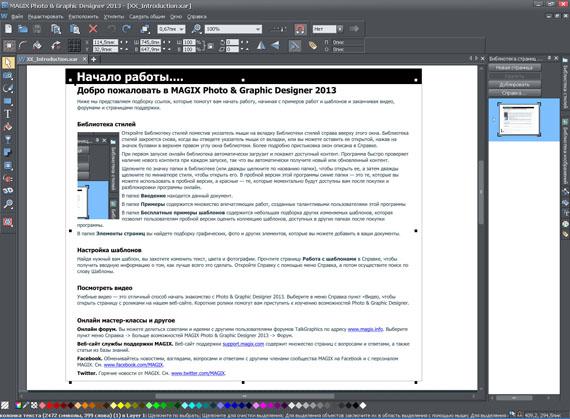
Task: Toggle the grid display button
Action: click(x=74, y=45)
